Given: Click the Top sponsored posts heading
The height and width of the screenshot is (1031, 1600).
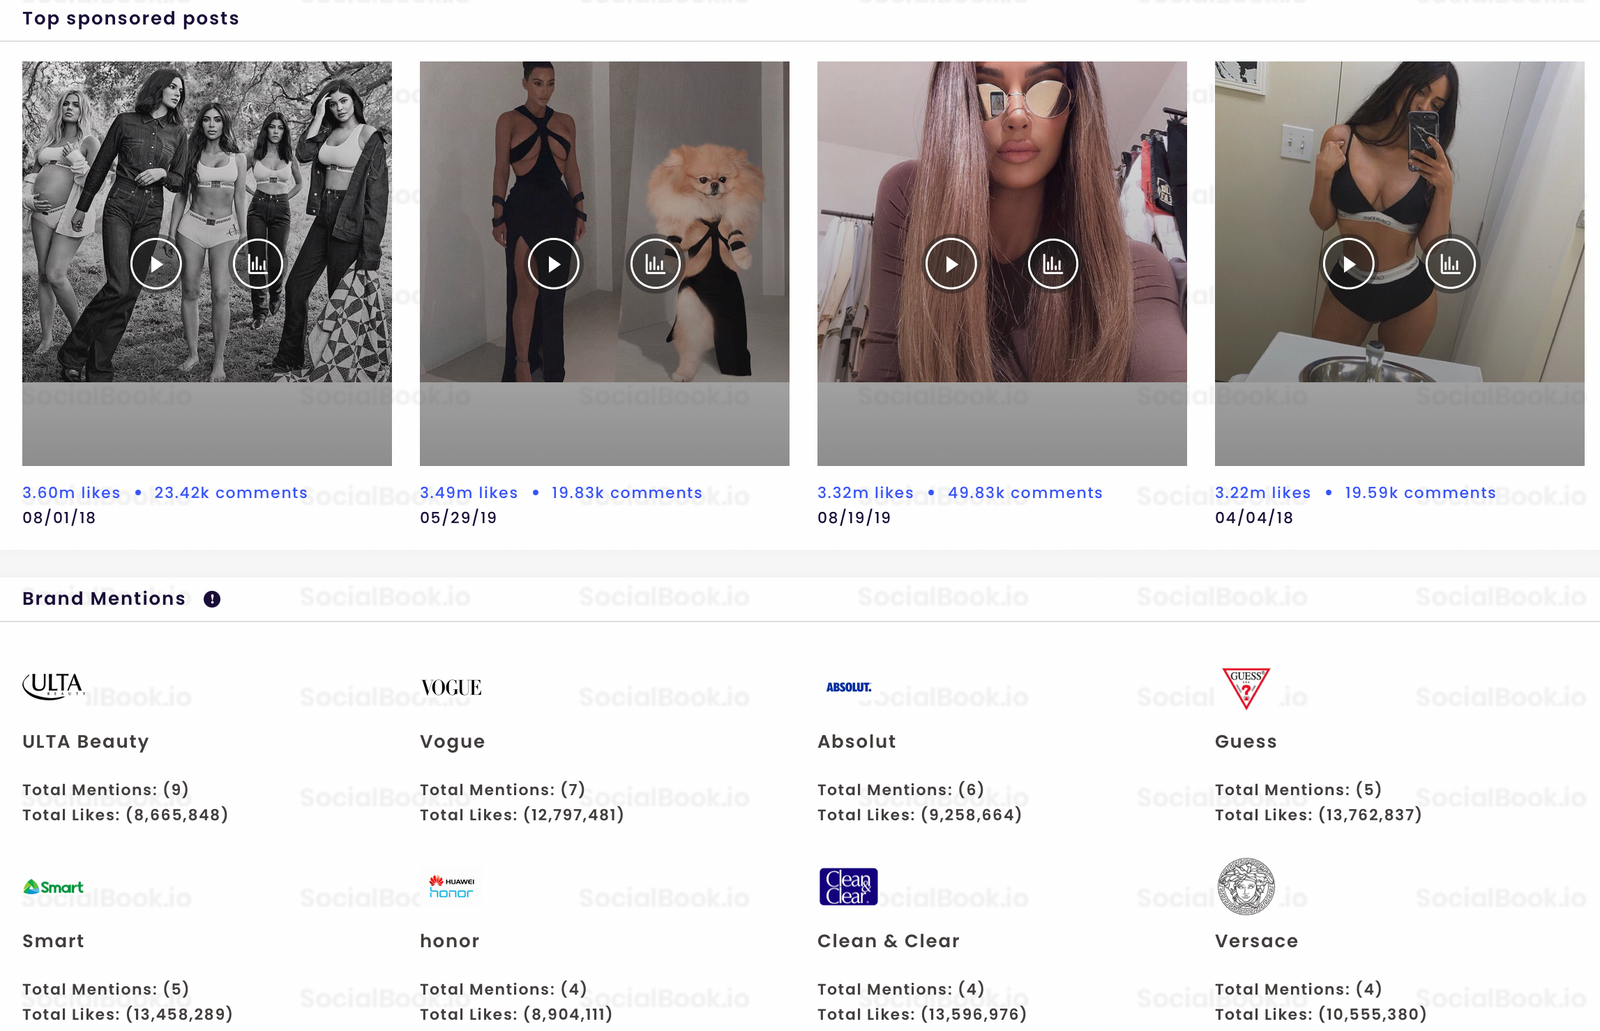Looking at the screenshot, I should 130,18.
